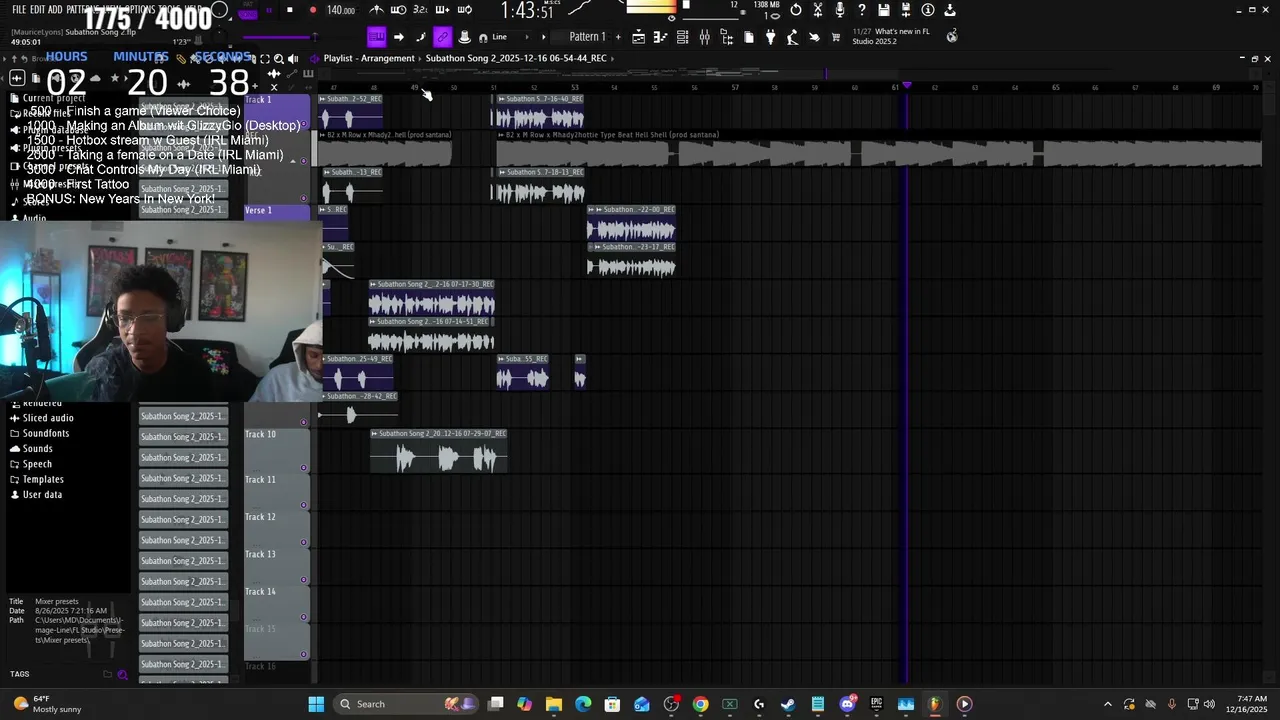Image resolution: width=1280 pixels, height=720 pixels.
Task: Click the scissors audio editor icon
Action: pyautogui.click(x=818, y=10)
